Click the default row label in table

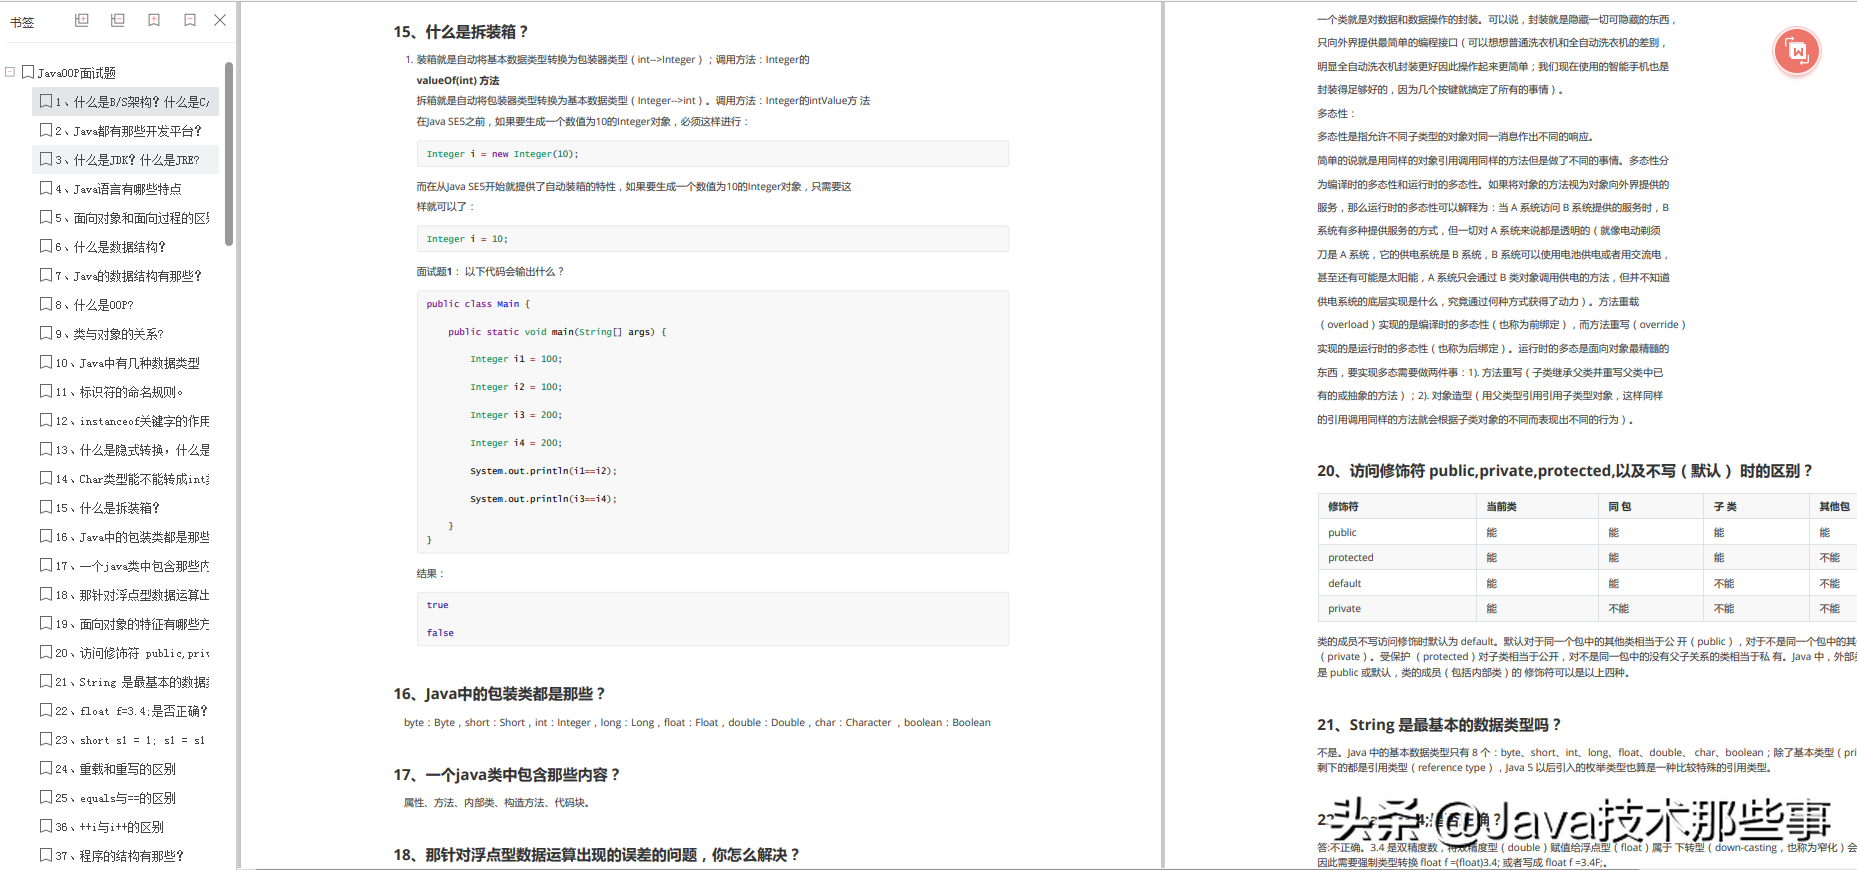point(1345,584)
